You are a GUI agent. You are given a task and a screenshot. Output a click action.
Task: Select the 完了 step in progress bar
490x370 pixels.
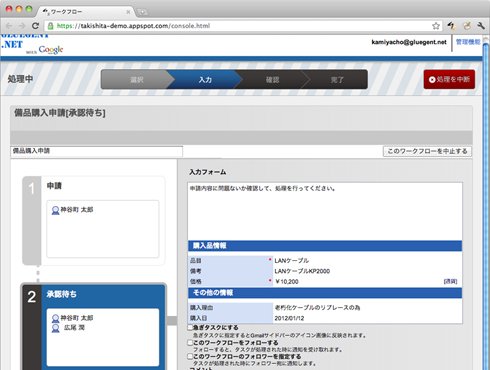337,80
